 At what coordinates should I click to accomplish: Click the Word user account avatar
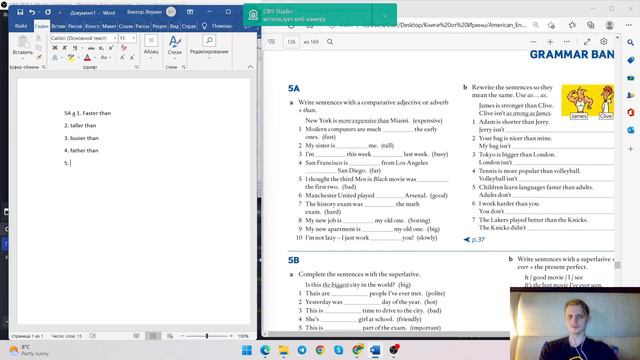coord(171,12)
